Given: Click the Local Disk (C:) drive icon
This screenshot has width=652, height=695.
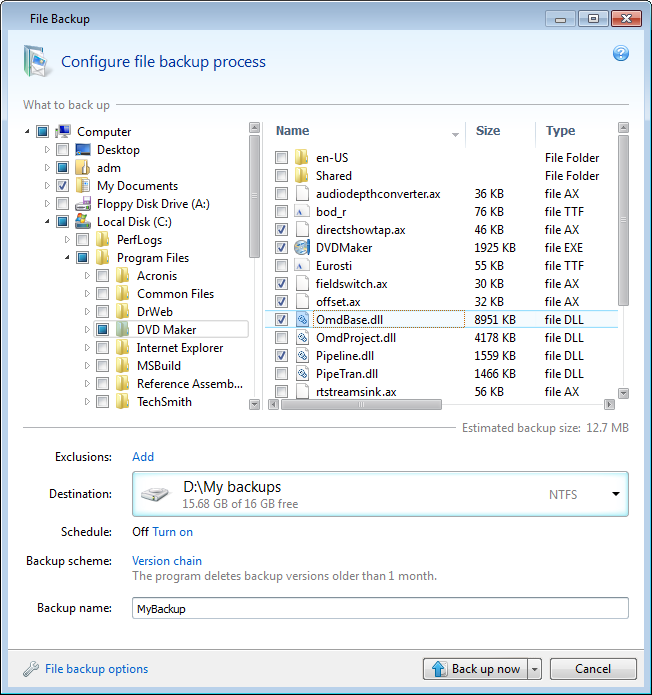Looking at the screenshot, I should click(x=83, y=221).
